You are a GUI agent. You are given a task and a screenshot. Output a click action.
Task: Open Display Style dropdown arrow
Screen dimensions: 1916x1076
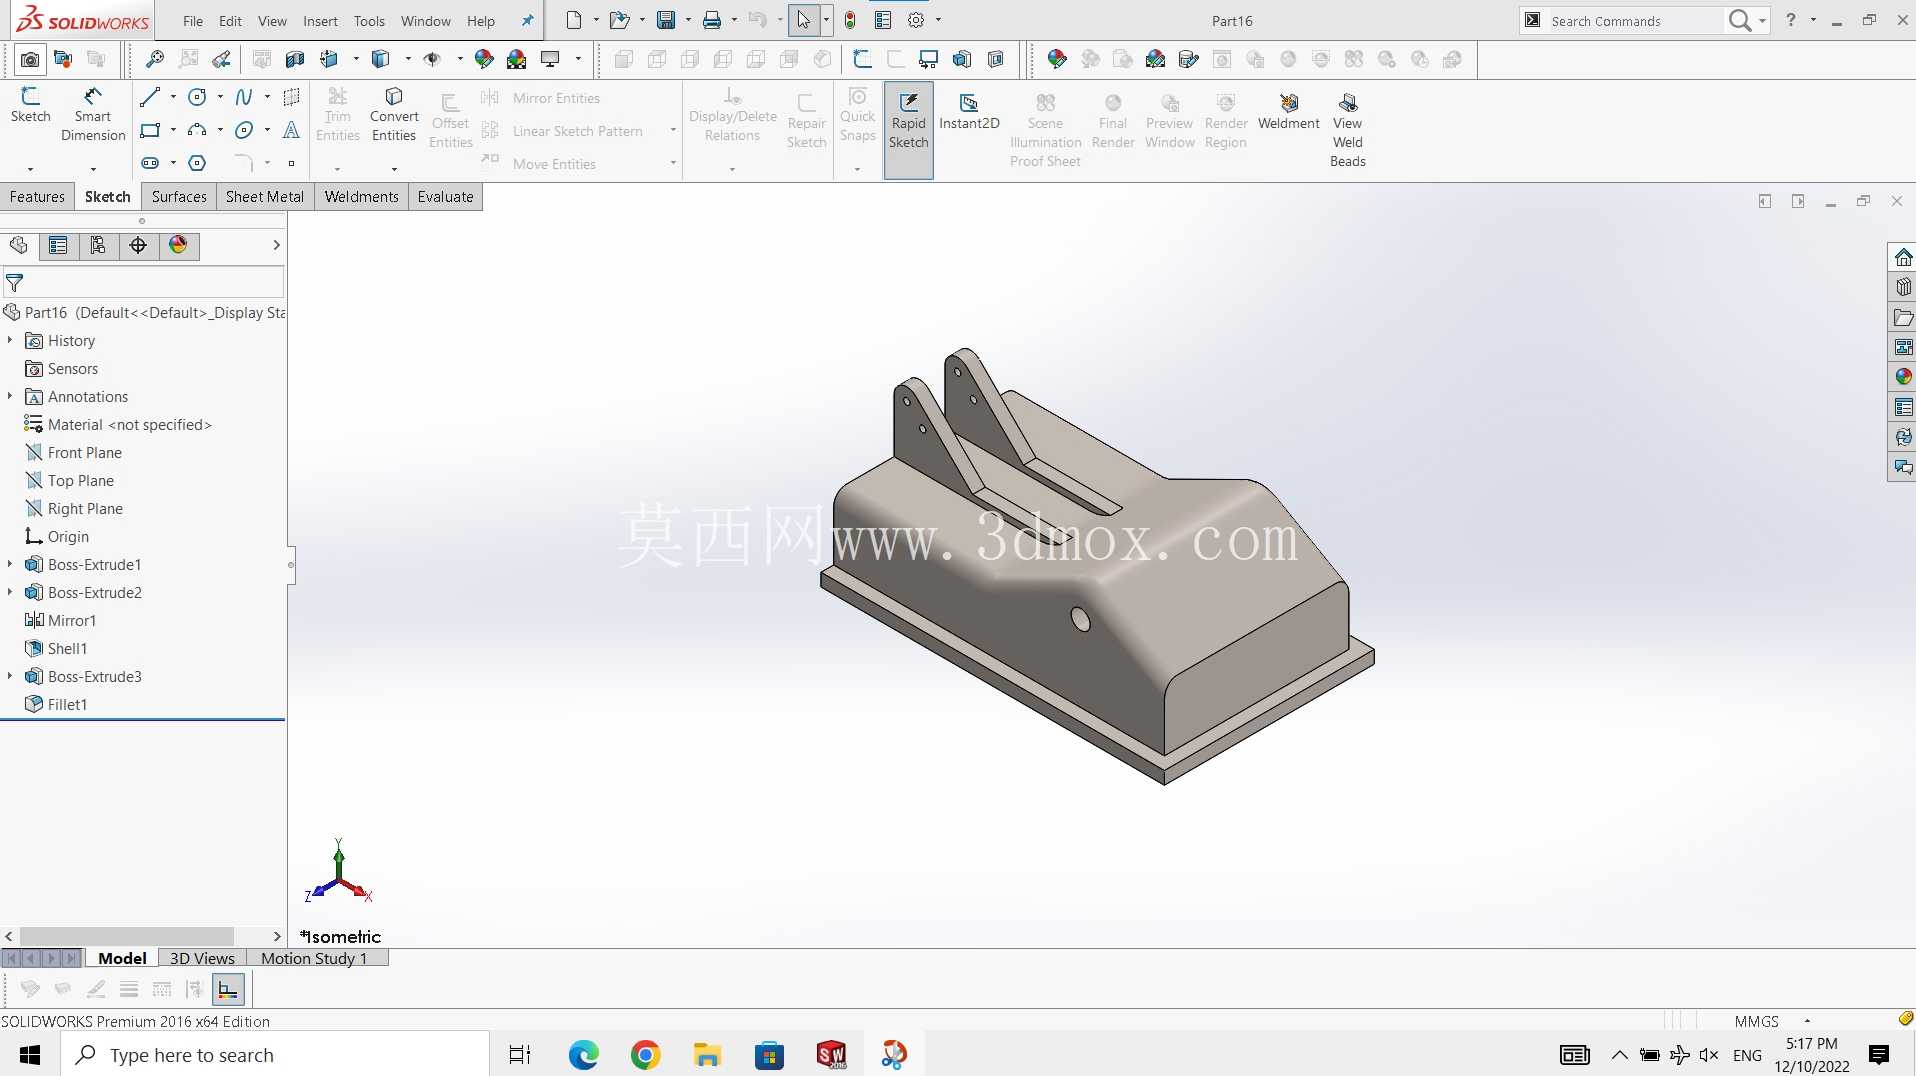[407, 60]
